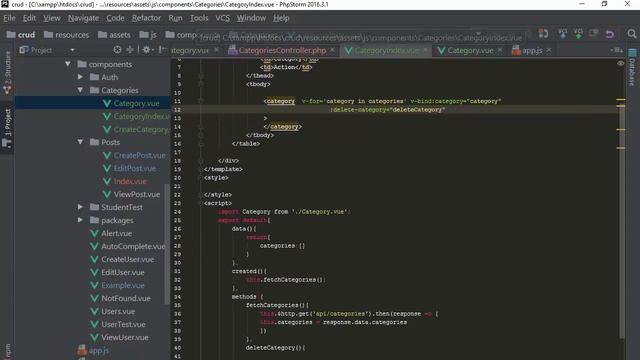Select Index.vue in project tree

pyautogui.click(x=124, y=181)
